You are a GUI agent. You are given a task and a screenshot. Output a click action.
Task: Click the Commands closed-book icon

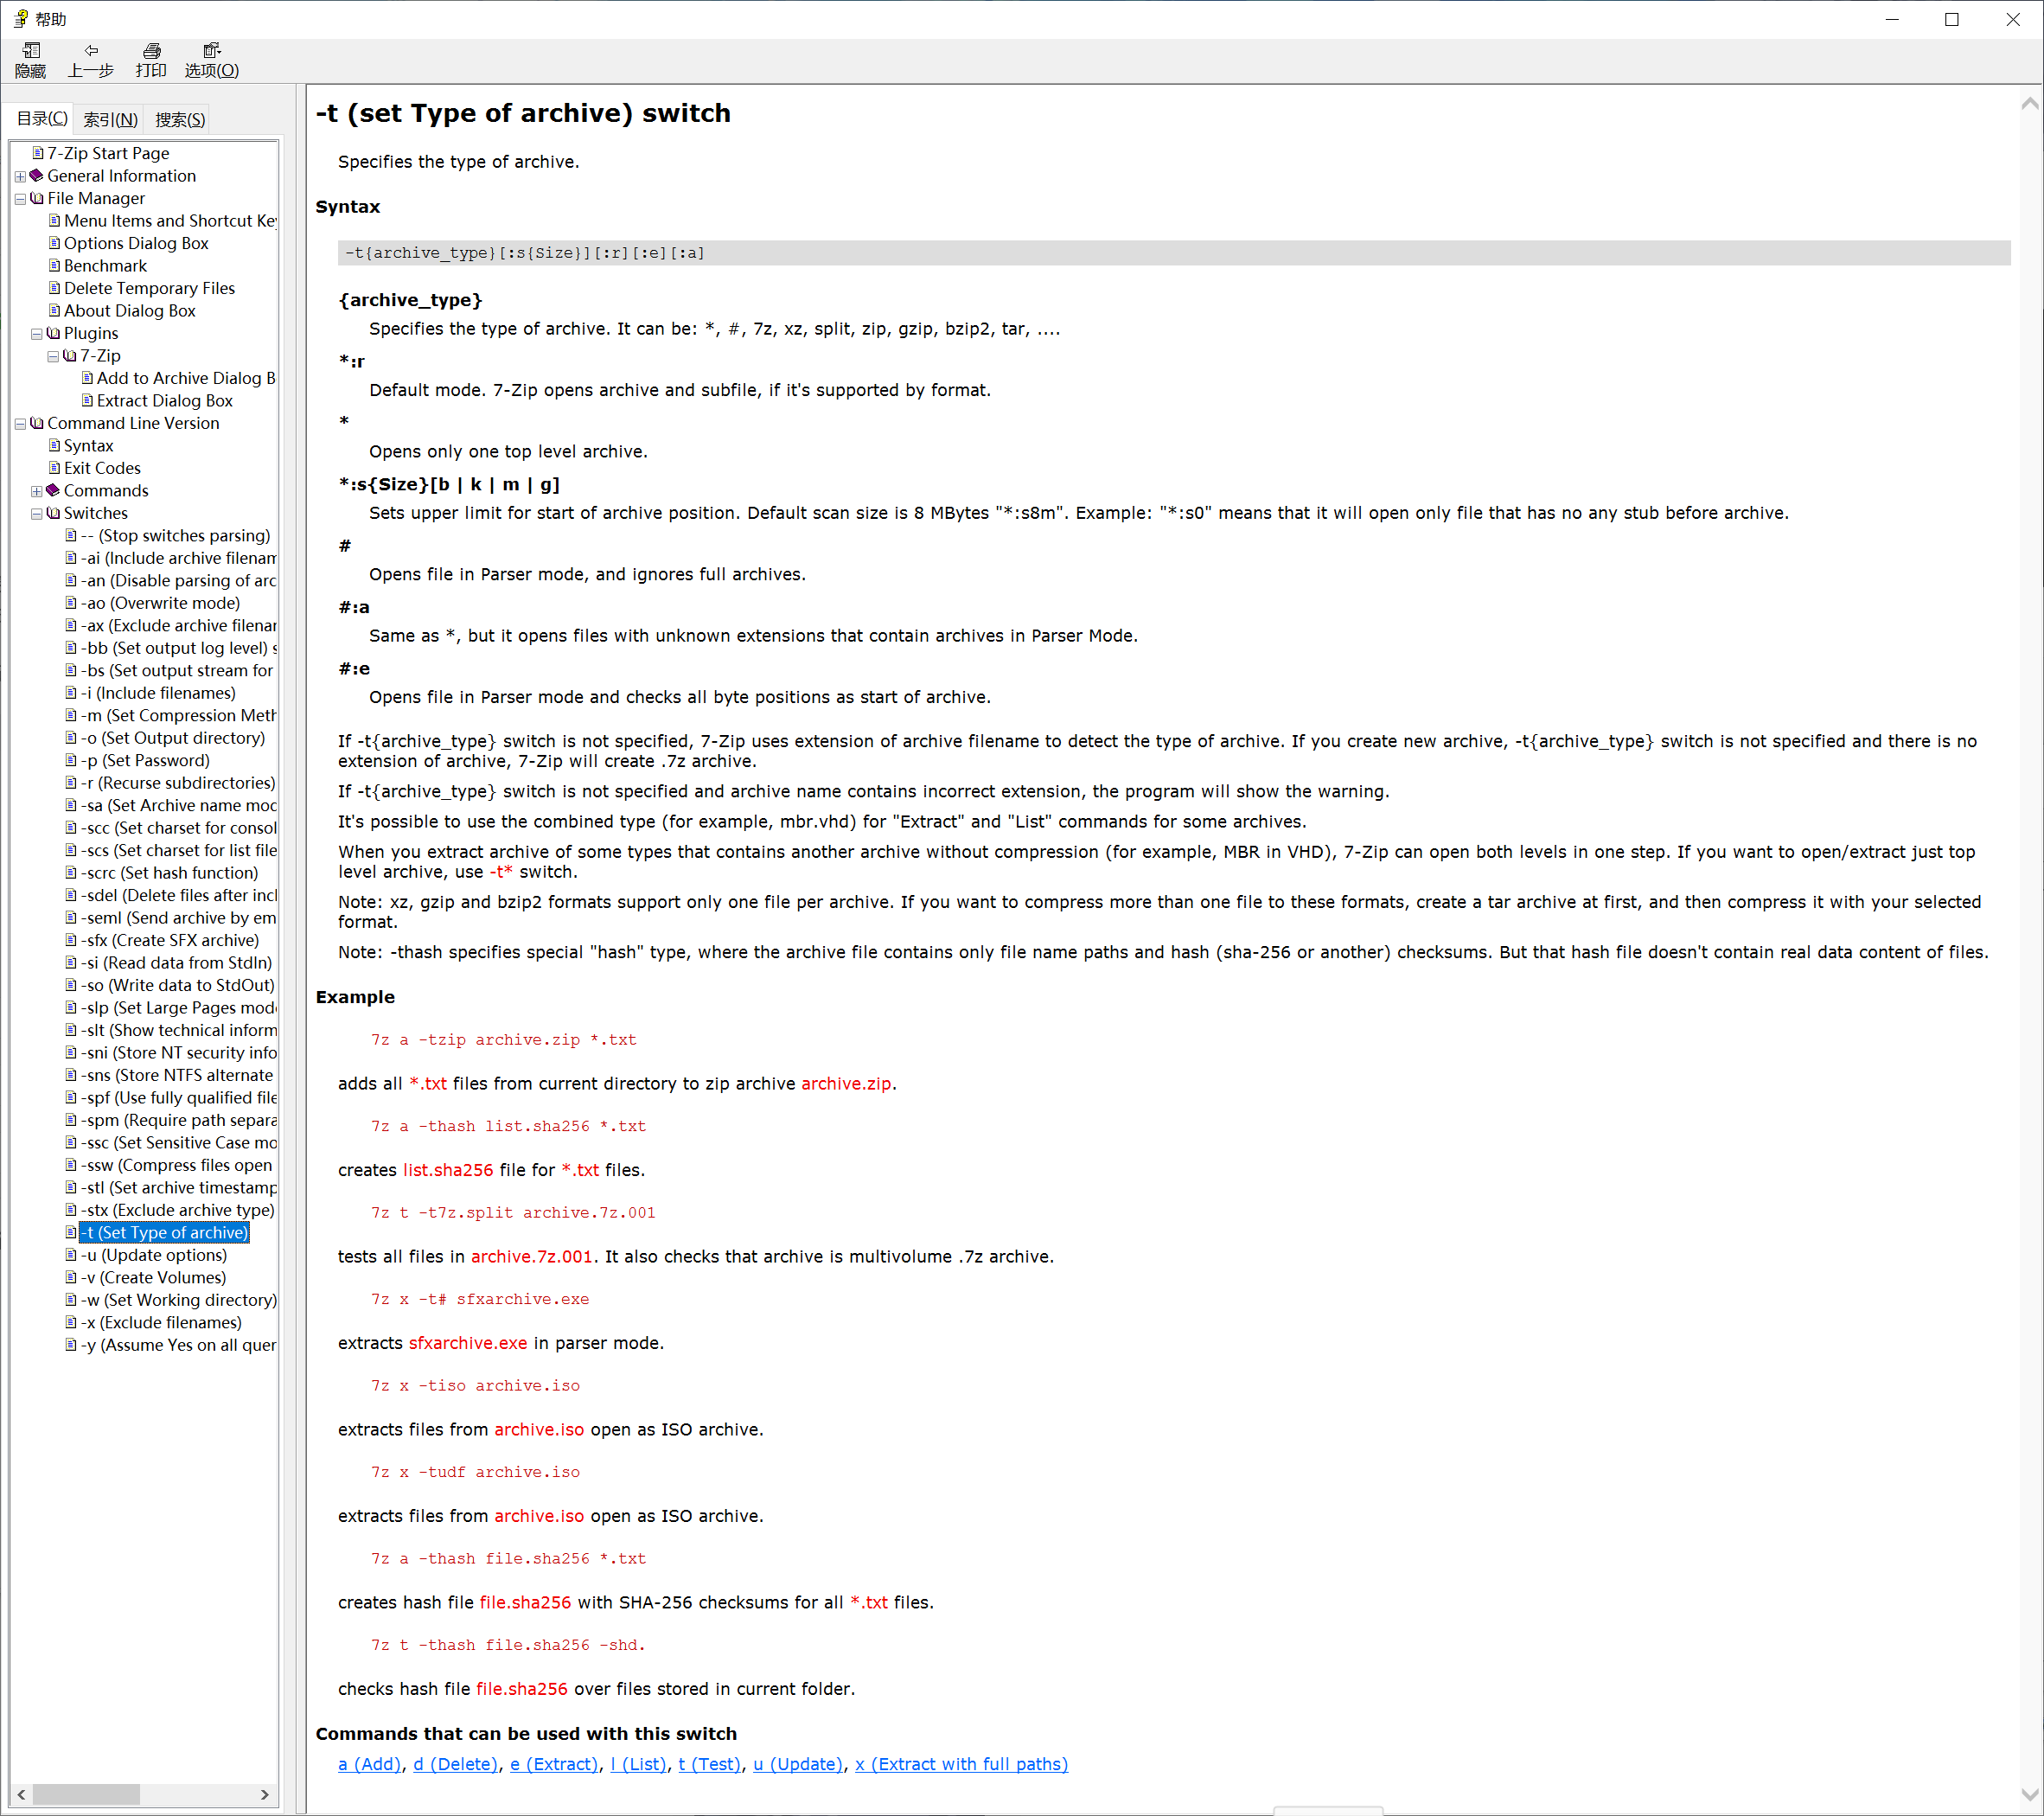pyautogui.click(x=54, y=491)
